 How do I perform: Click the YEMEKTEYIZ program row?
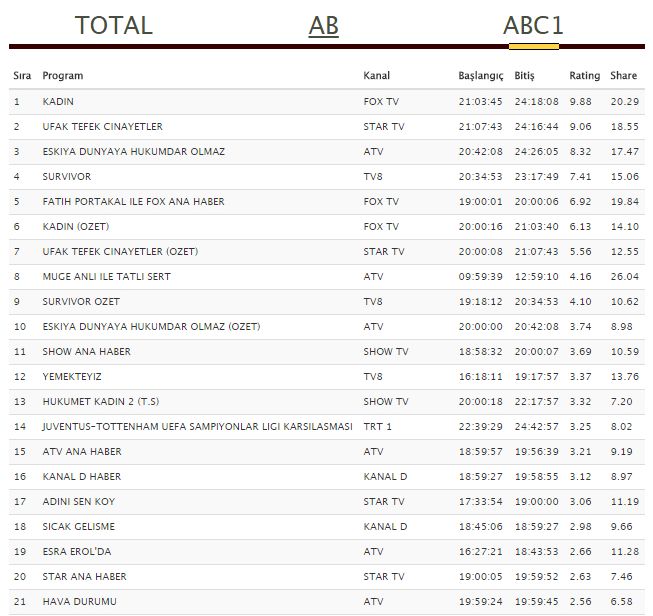72,377
